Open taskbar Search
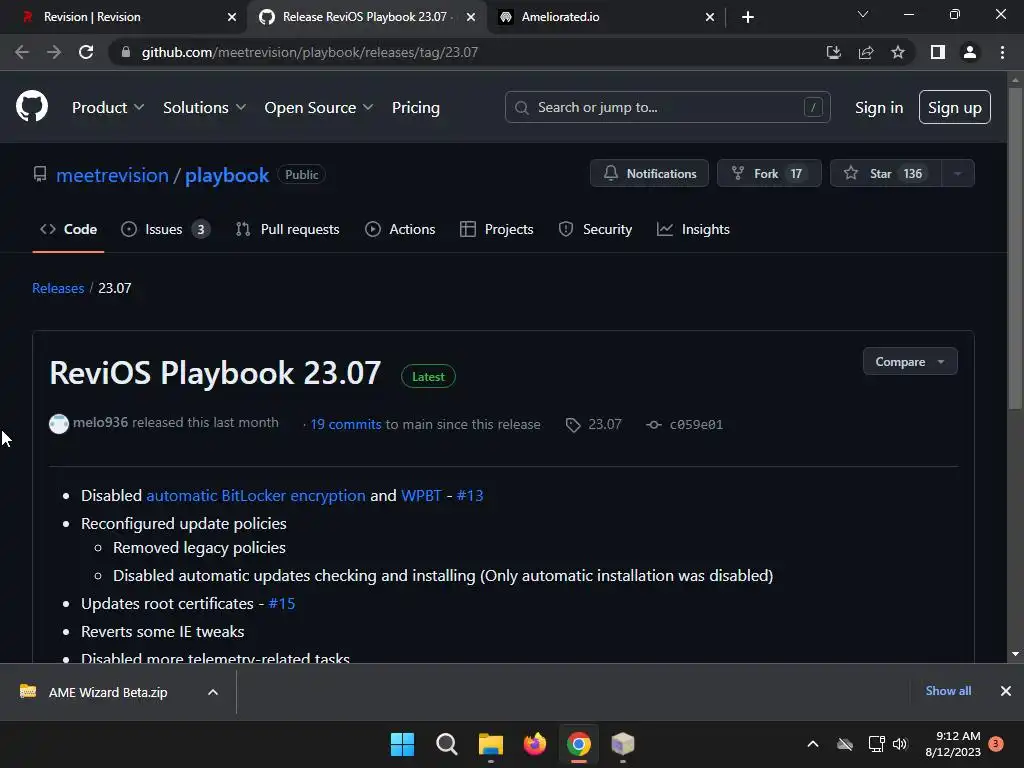 pos(447,744)
